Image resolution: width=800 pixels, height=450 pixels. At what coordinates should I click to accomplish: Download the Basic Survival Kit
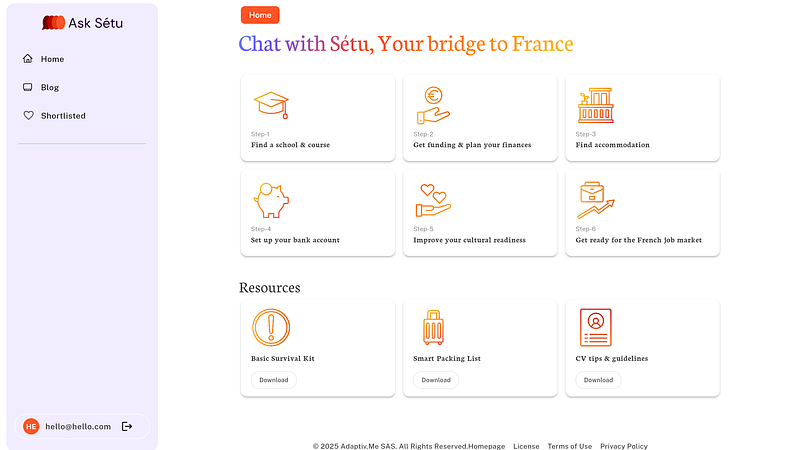point(273,380)
